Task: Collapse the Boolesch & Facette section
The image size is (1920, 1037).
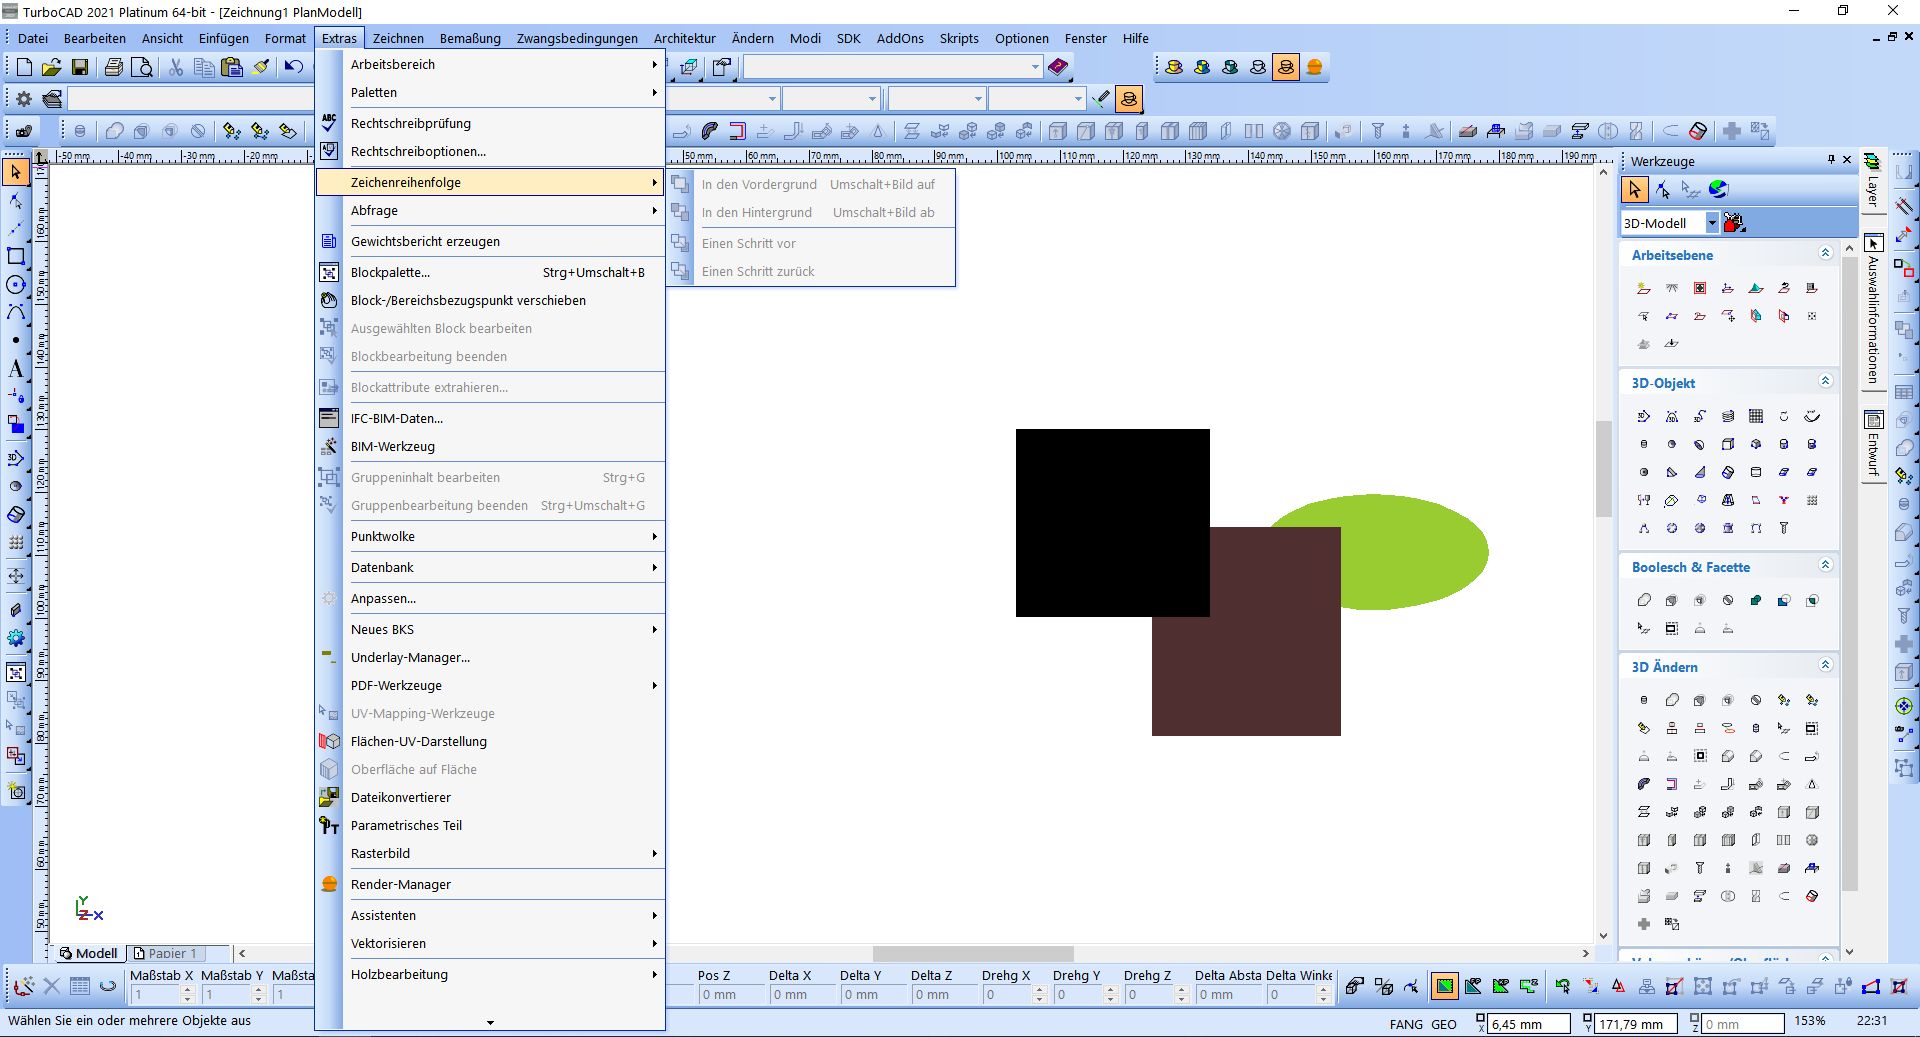Action: click(1825, 566)
